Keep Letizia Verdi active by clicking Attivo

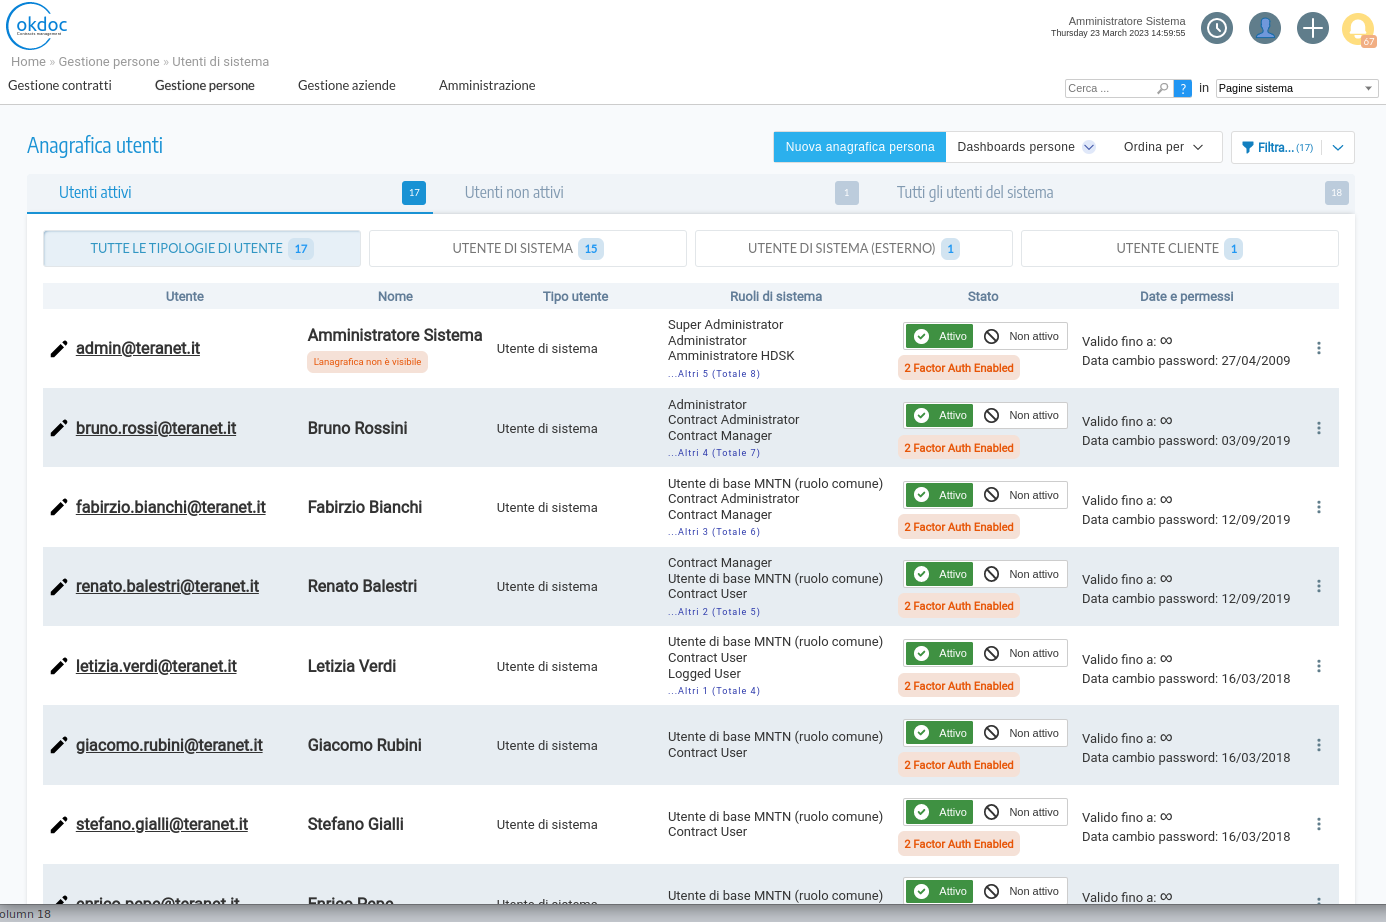click(x=938, y=653)
